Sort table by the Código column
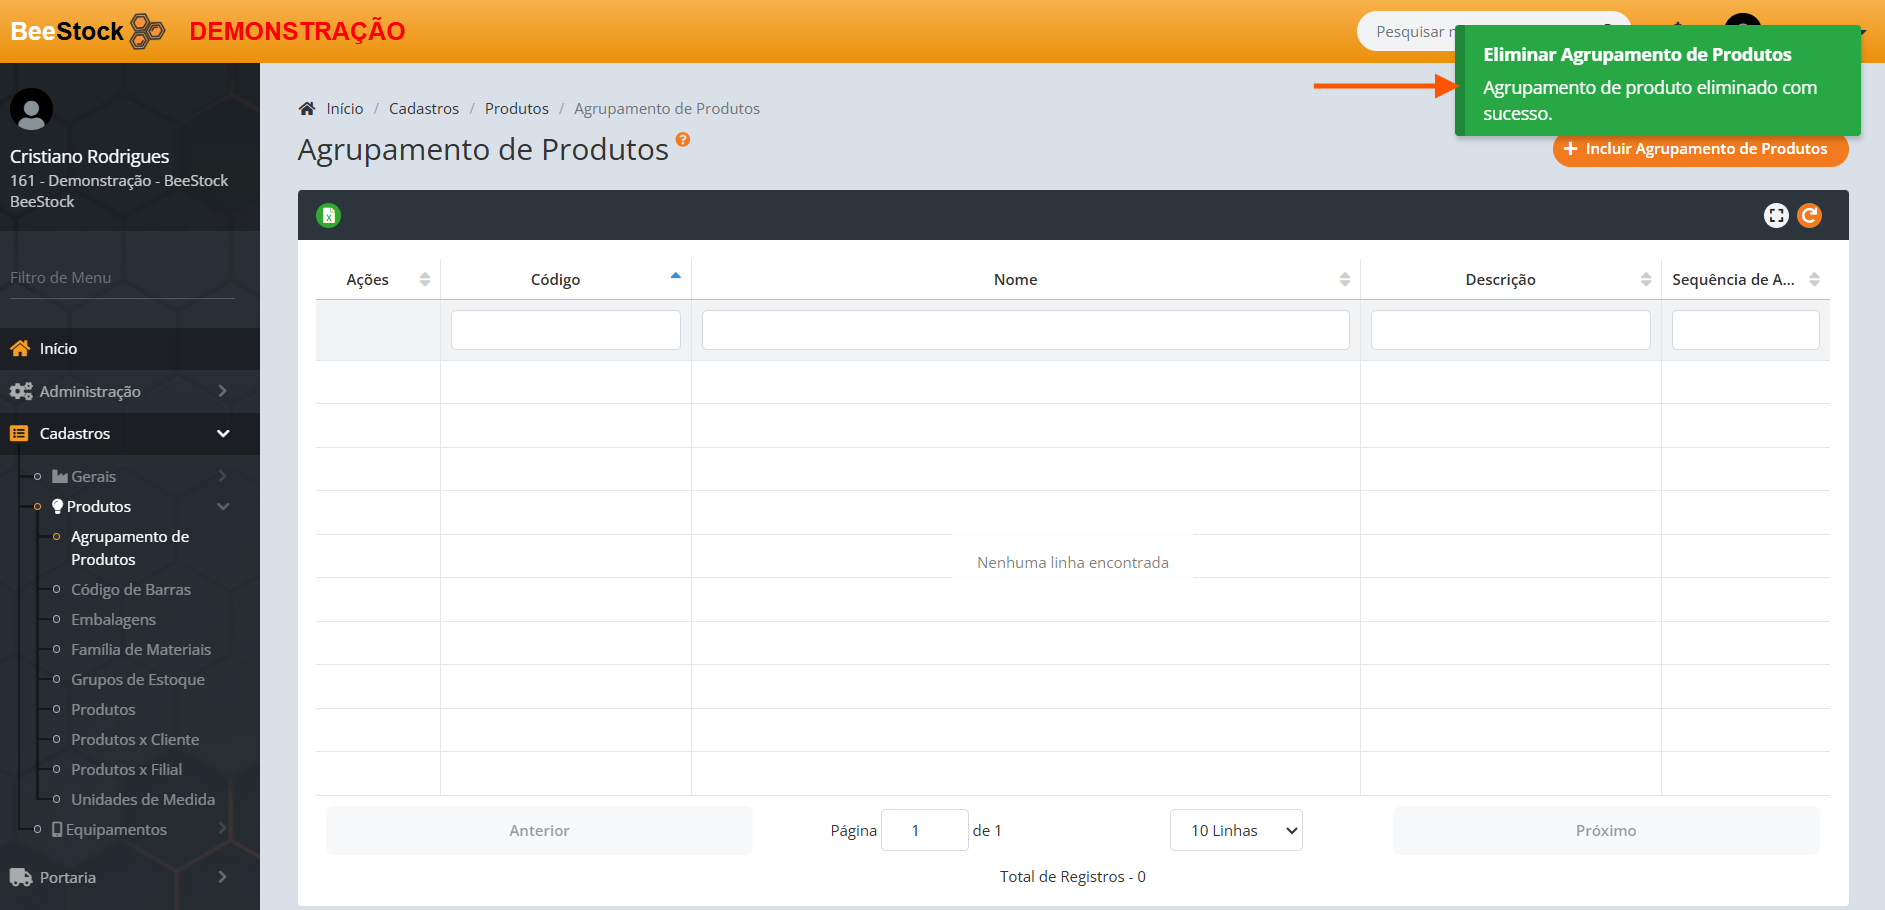The height and width of the screenshot is (910, 1885). click(555, 279)
